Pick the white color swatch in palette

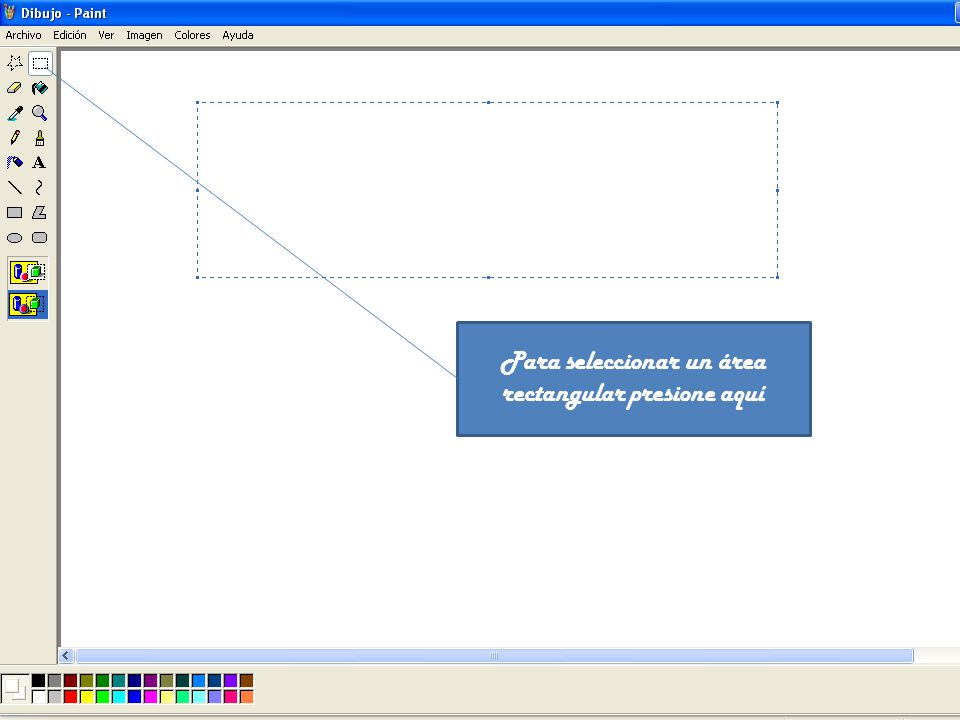[x=39, y=696]
